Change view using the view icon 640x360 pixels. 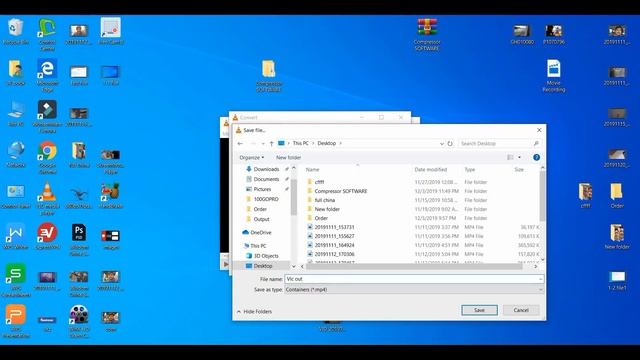[510, 158]
